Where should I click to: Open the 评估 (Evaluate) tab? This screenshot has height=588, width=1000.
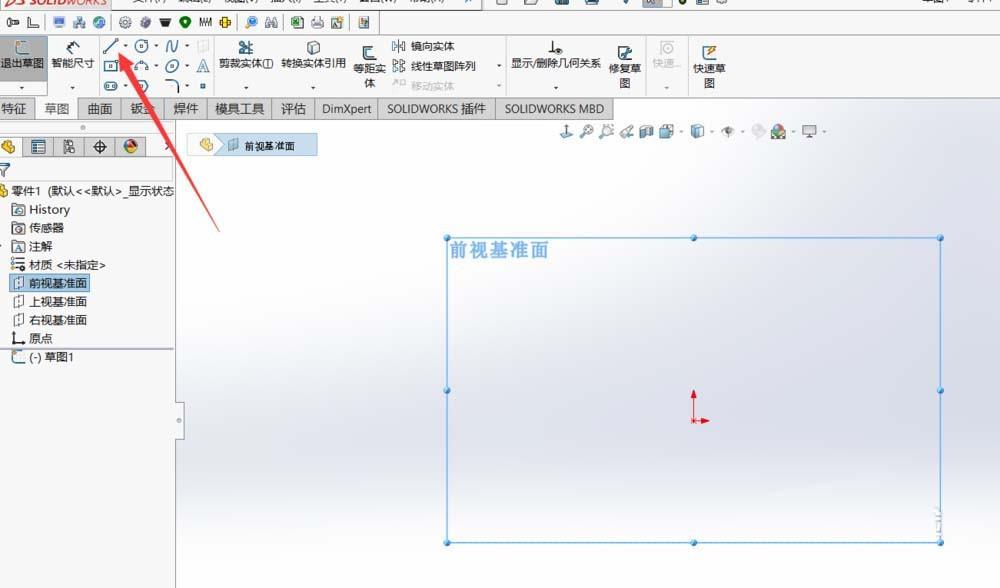(294, 109)
